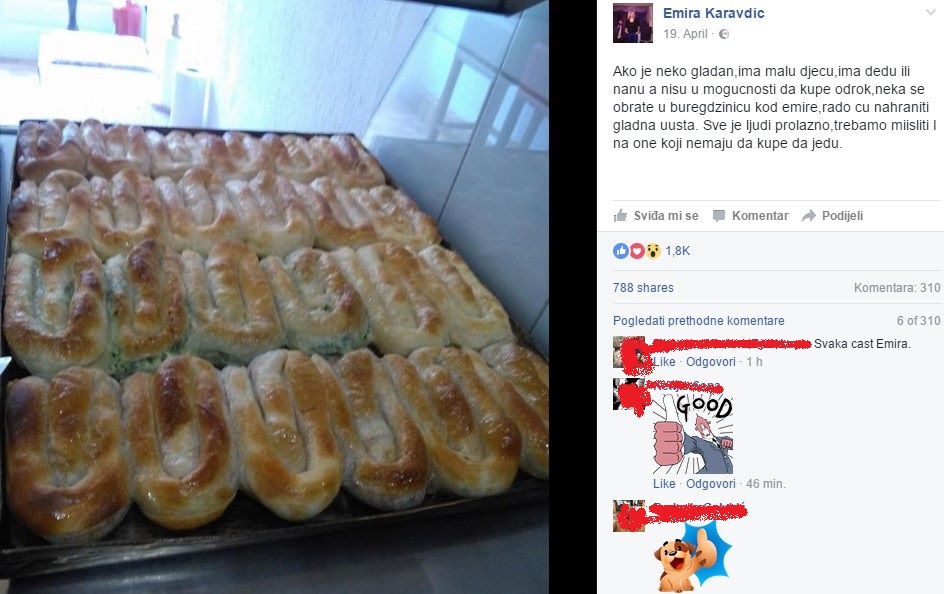944x594 pixels.
Task: Open Emira Karavdic's profile picture
Action: pos(633,23)
